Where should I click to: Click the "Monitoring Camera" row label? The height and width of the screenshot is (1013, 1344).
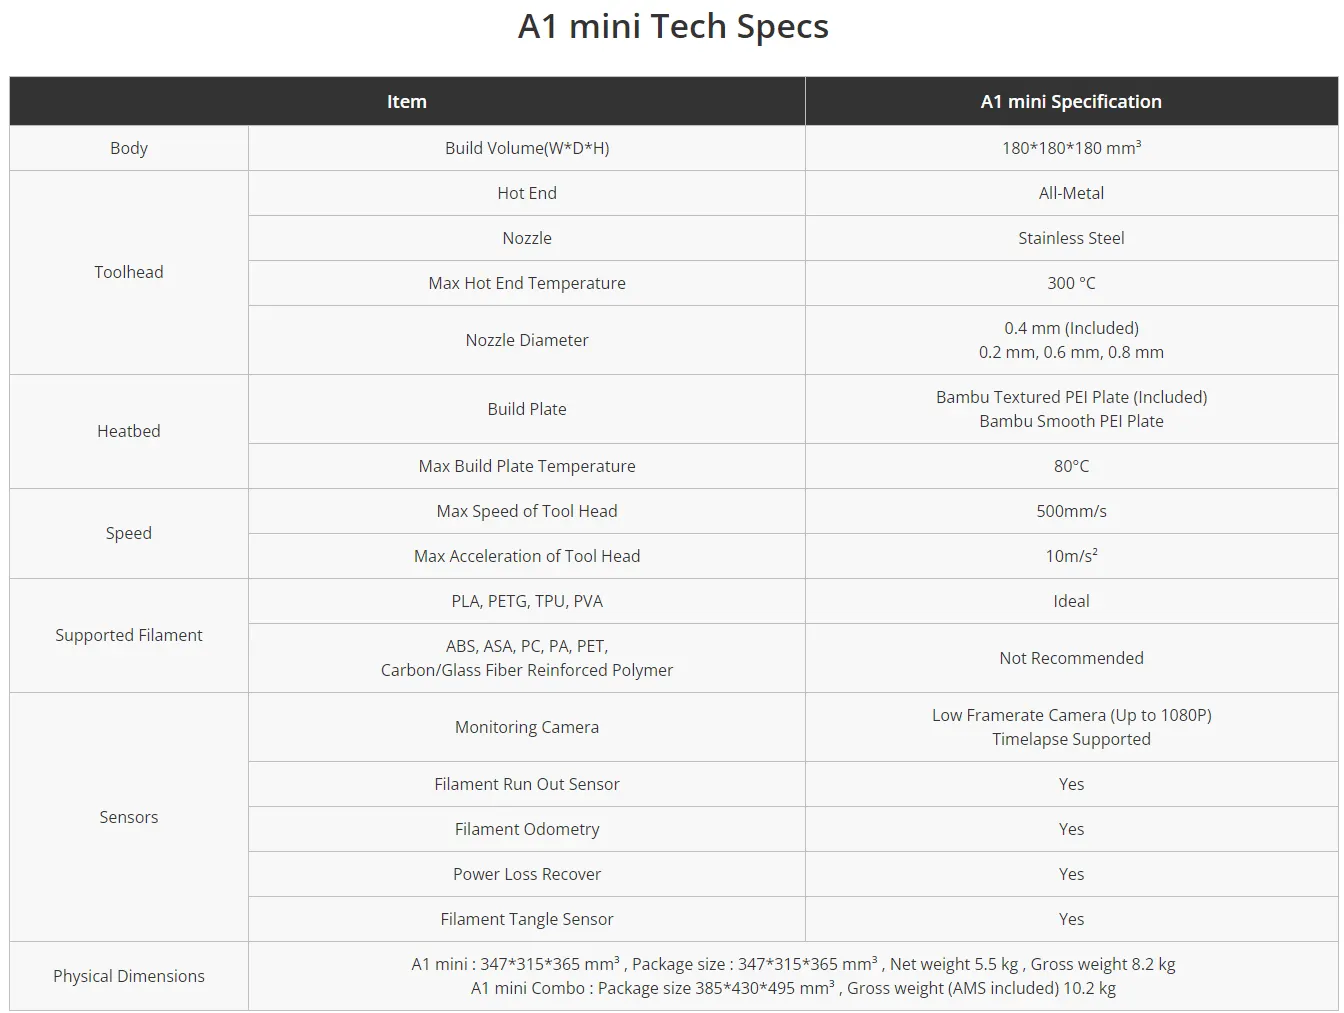coord(527,727)
